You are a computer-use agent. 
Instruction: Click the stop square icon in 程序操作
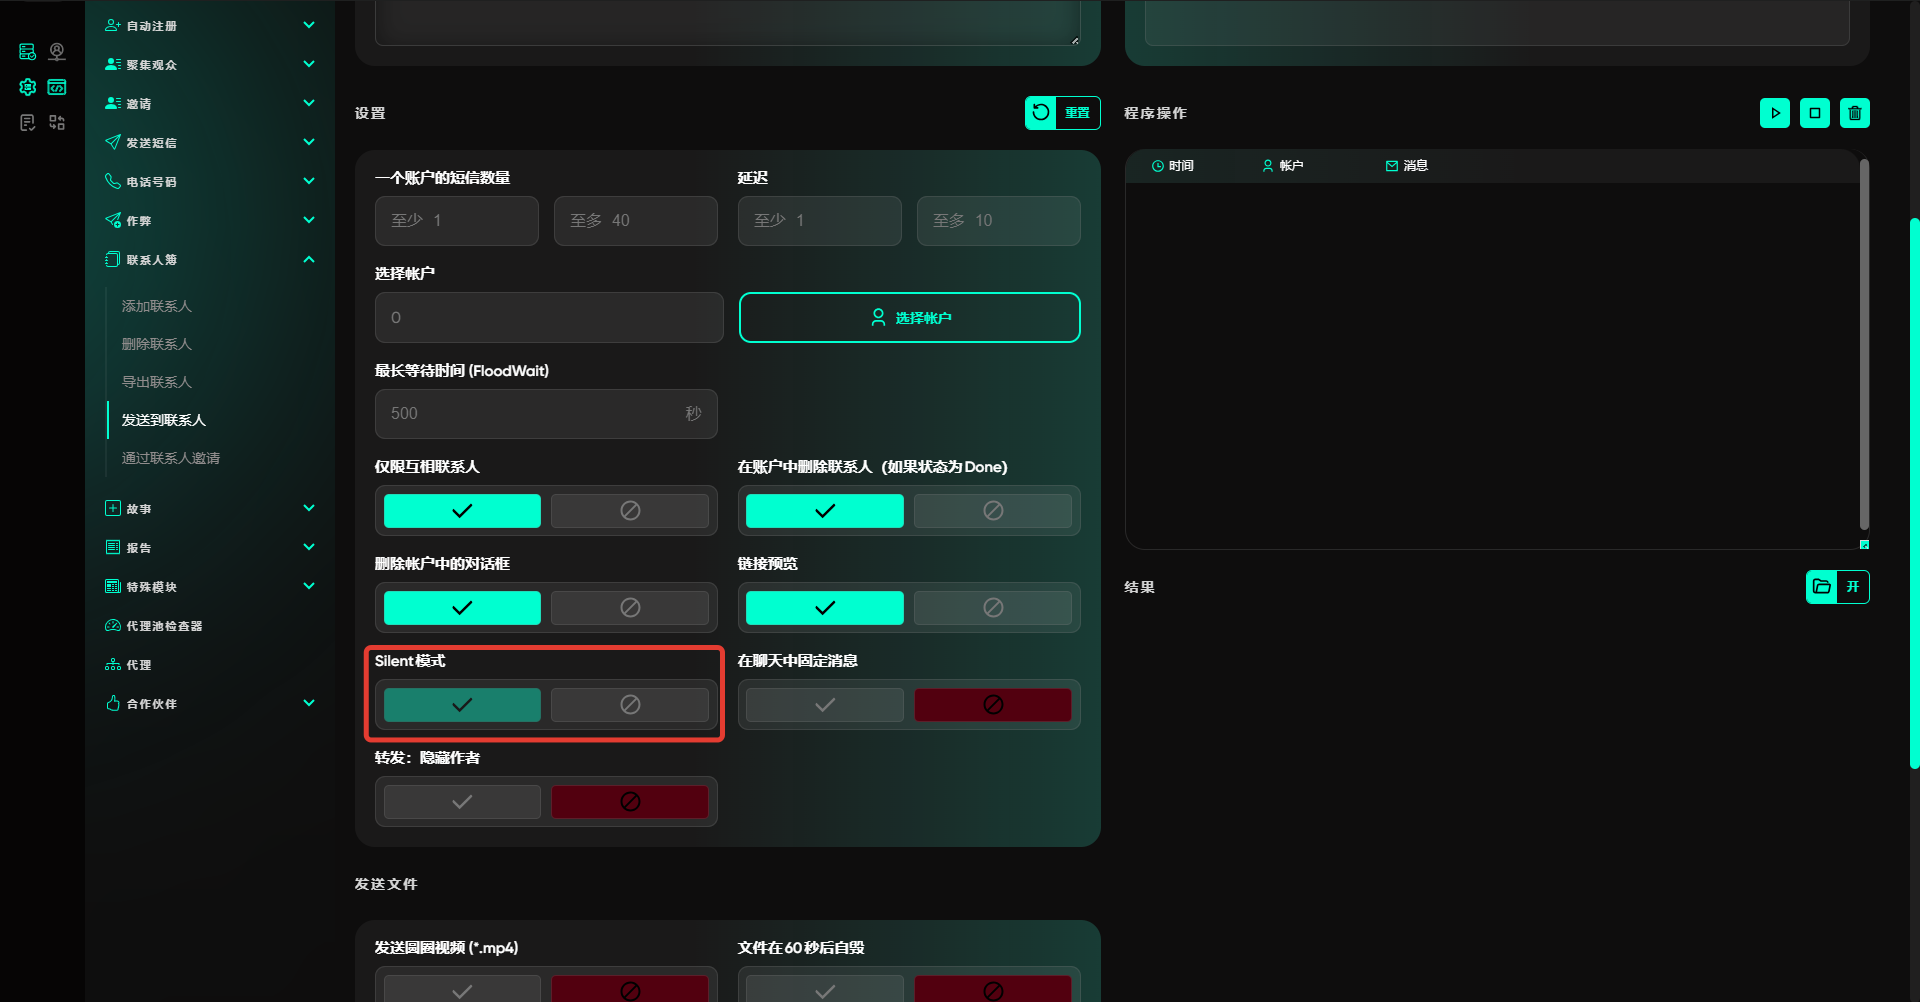tap(1814, 113)
